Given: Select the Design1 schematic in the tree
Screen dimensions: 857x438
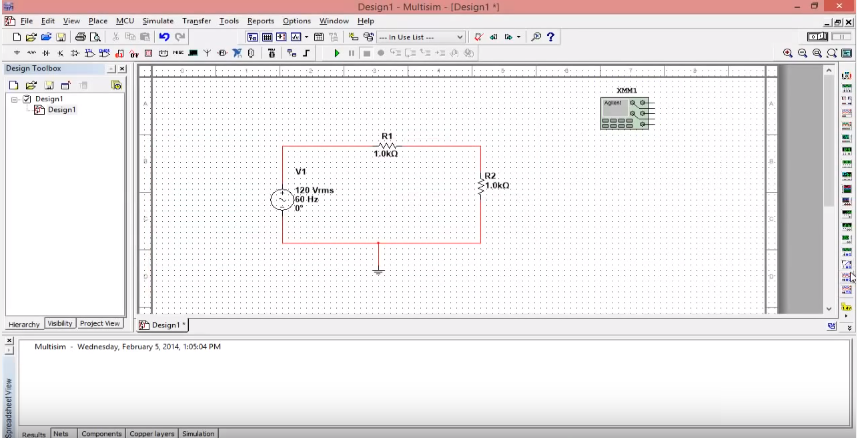Looking at the screenshot, I should click(x=60, y=110).
